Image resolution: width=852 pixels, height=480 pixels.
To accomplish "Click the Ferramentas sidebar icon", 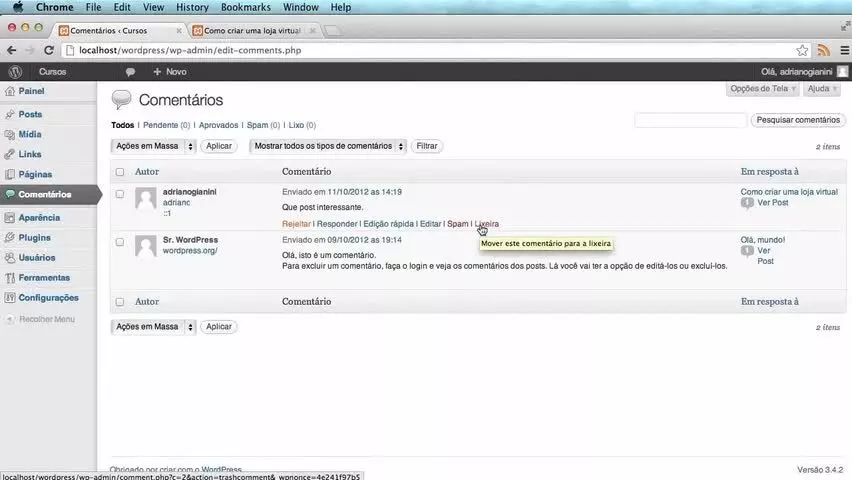I will point(9,278).
